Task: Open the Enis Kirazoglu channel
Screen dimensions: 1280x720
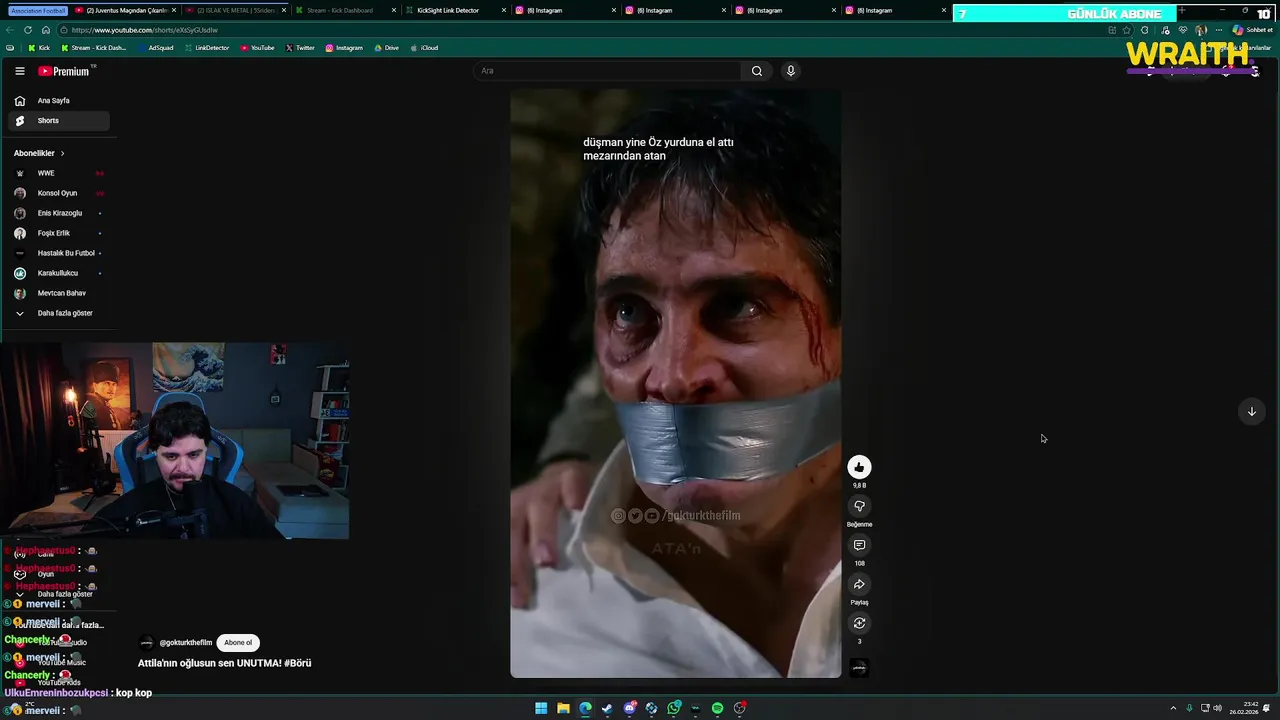Action: 59,213
